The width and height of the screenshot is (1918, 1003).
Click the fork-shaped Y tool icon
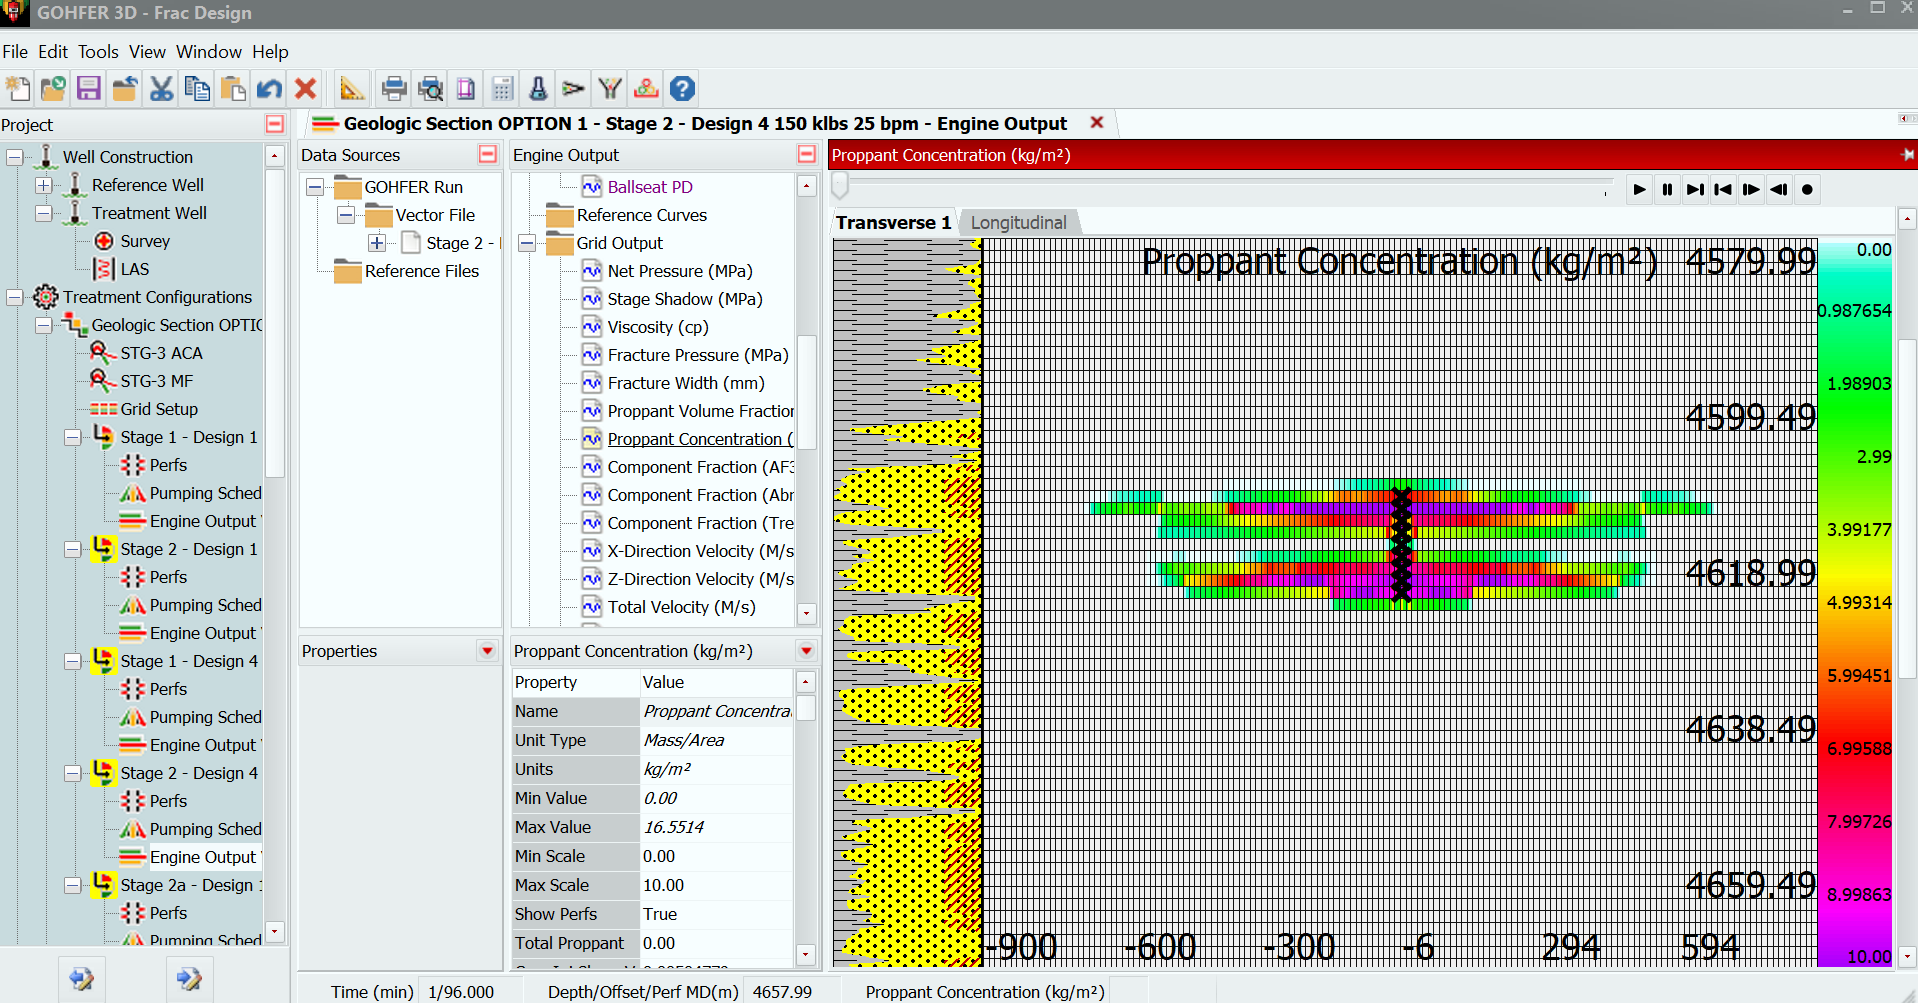[x=610, y=89]
